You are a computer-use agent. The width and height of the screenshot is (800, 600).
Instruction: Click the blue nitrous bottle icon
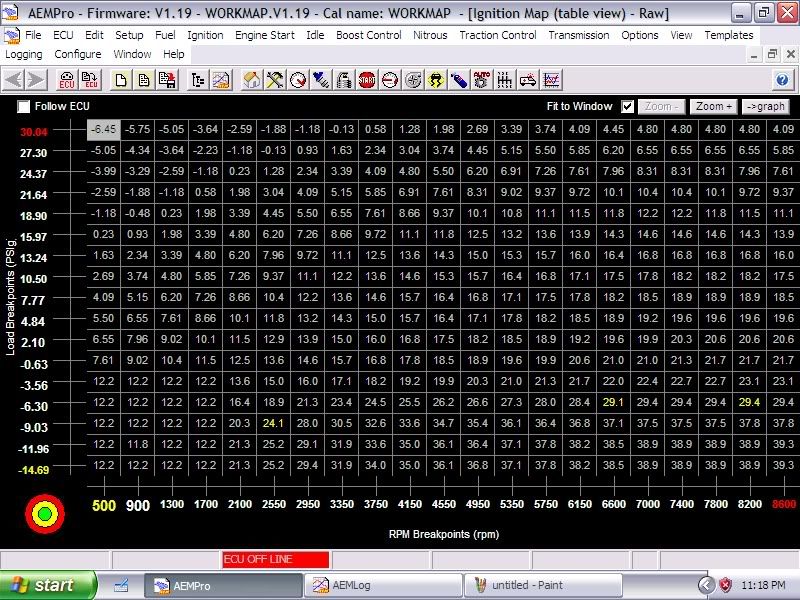tap(459, 80)
